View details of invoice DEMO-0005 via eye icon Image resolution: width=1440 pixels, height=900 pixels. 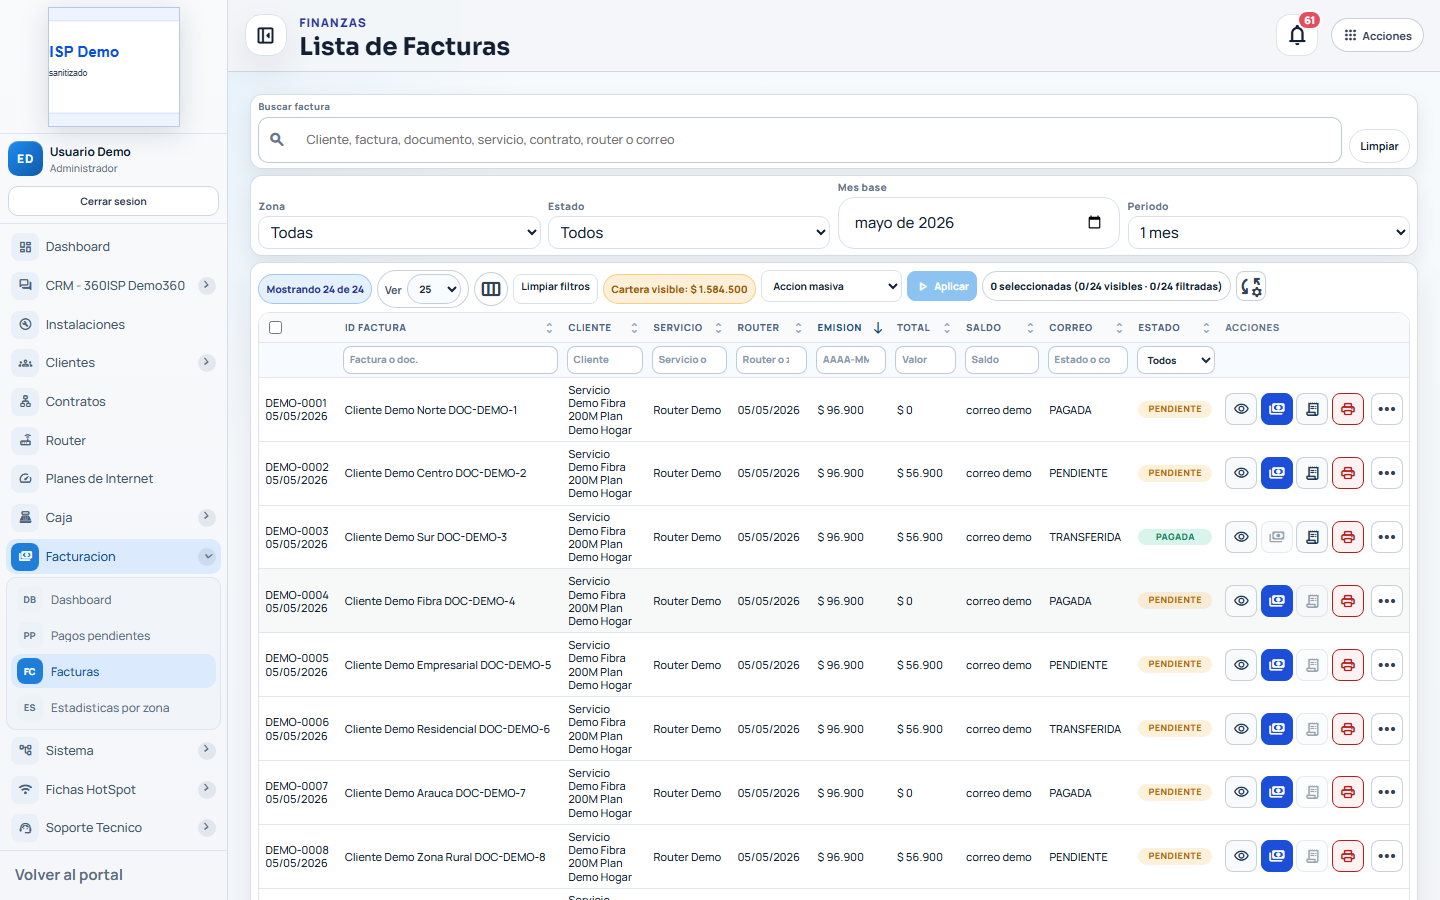1241,665
